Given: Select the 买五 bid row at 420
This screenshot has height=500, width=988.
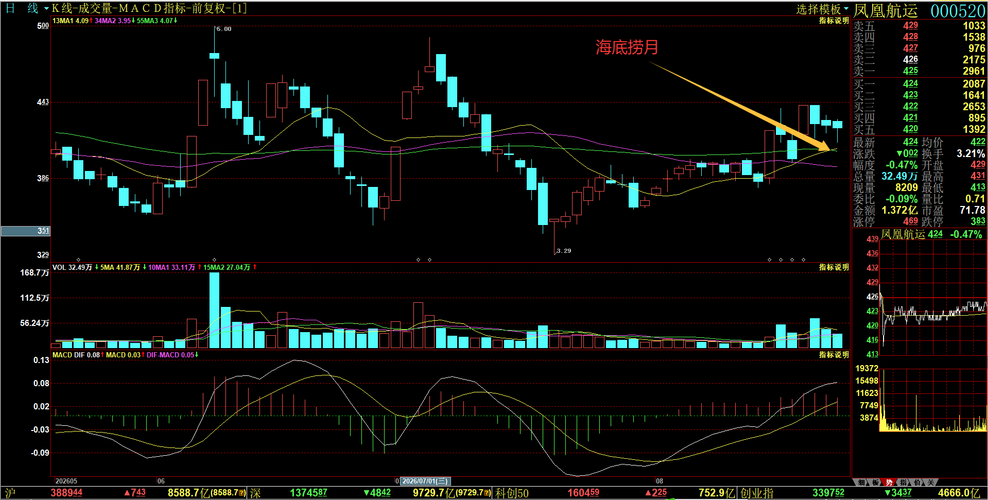Looking at the screenshot, I should tap(919, 129).
